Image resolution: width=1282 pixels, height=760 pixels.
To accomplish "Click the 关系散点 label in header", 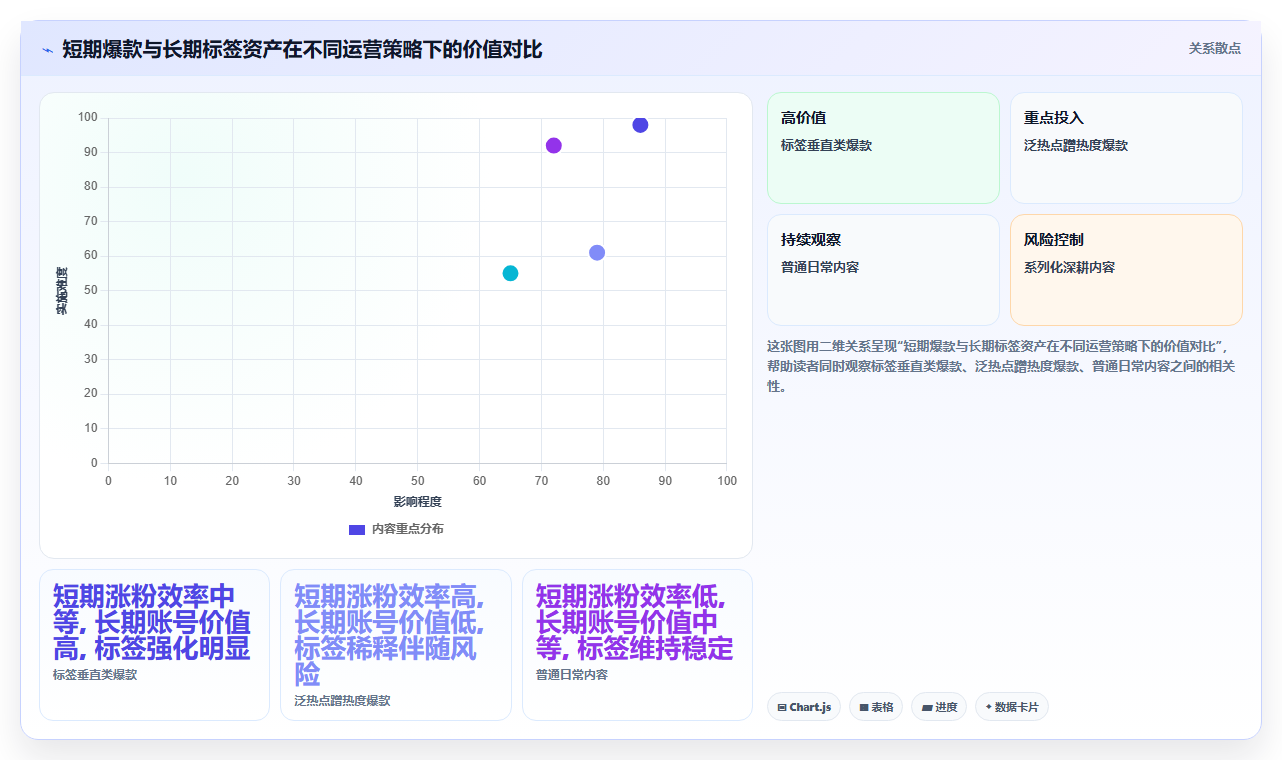I will tap(1215, 48).
